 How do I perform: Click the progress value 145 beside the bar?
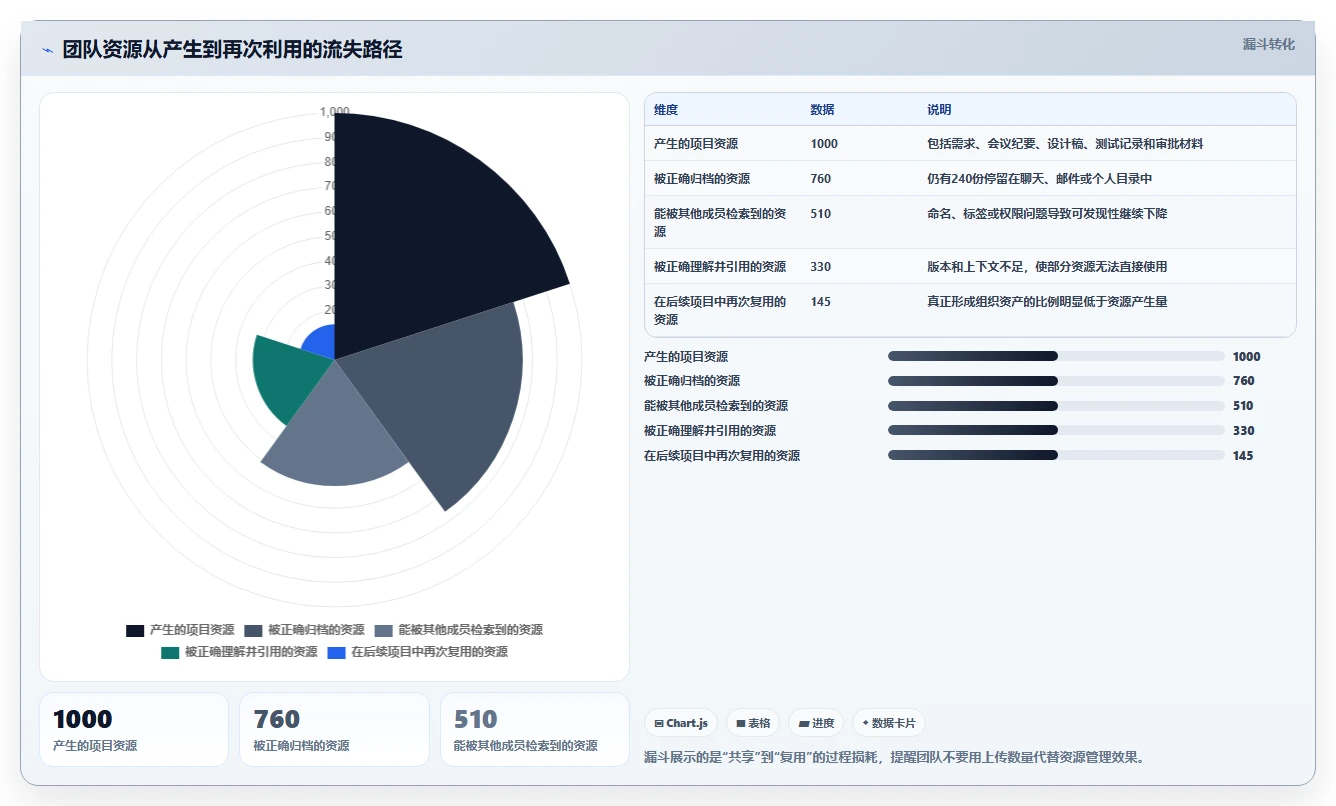(x=1243, y=456)
